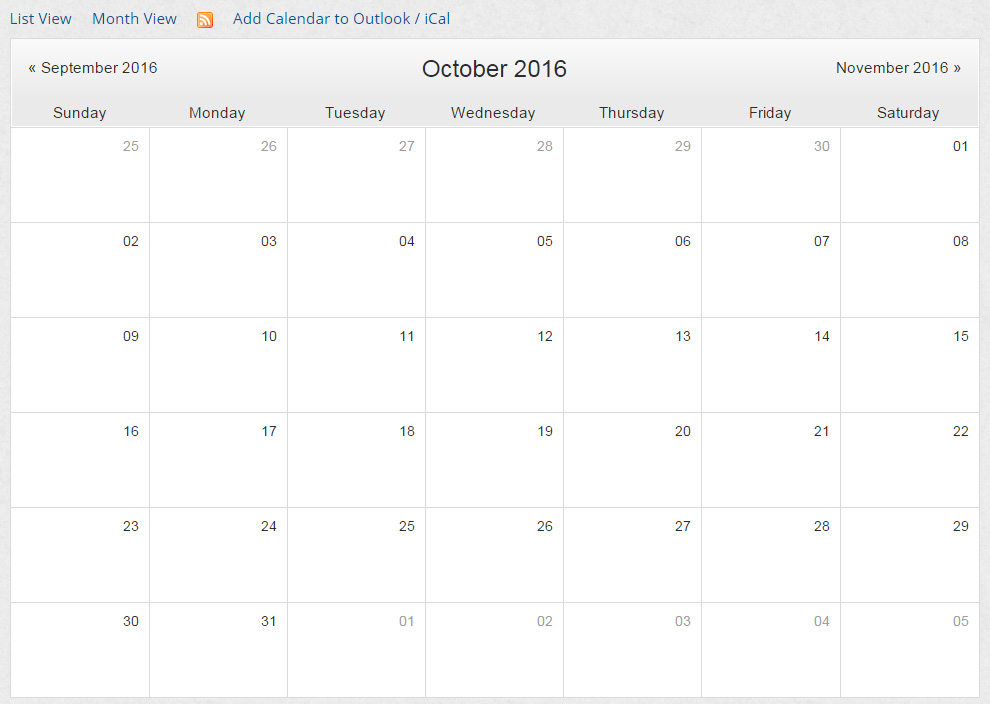Click greyed September 27 cell
Image resolution: width=990 pixels, height=704 pixels.
[357, 175]
